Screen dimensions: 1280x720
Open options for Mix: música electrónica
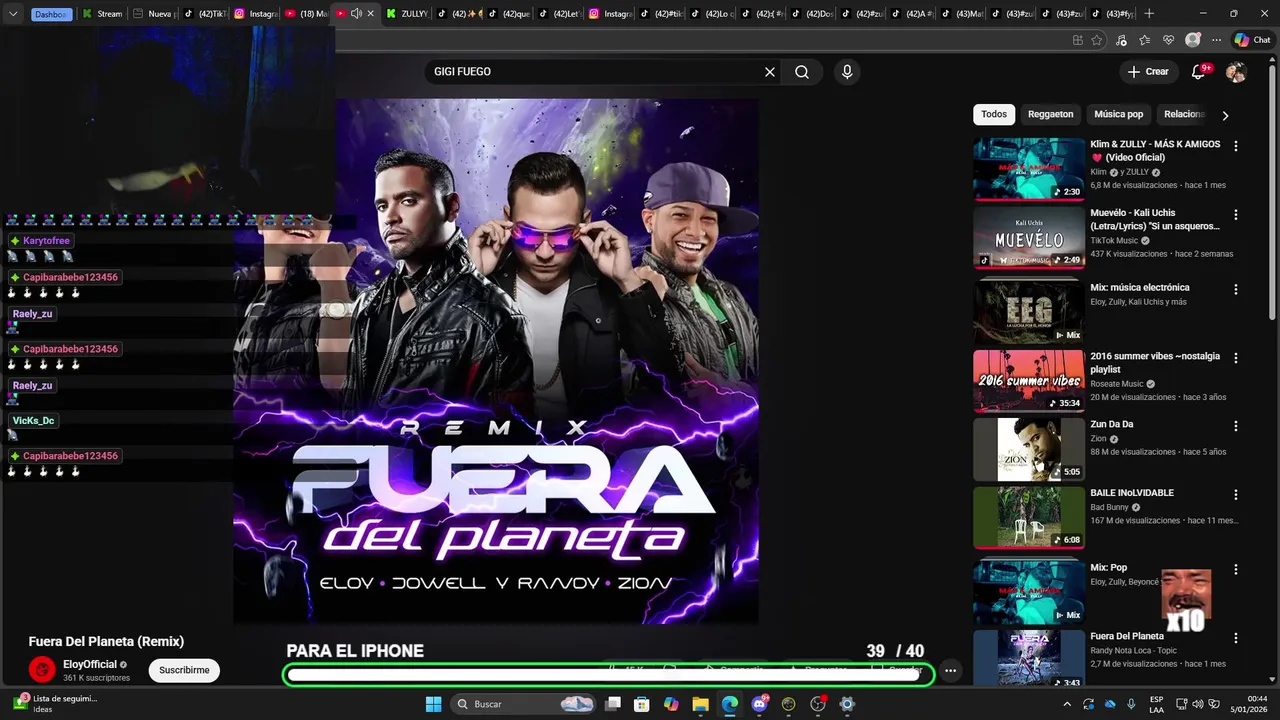(1236, 290)
